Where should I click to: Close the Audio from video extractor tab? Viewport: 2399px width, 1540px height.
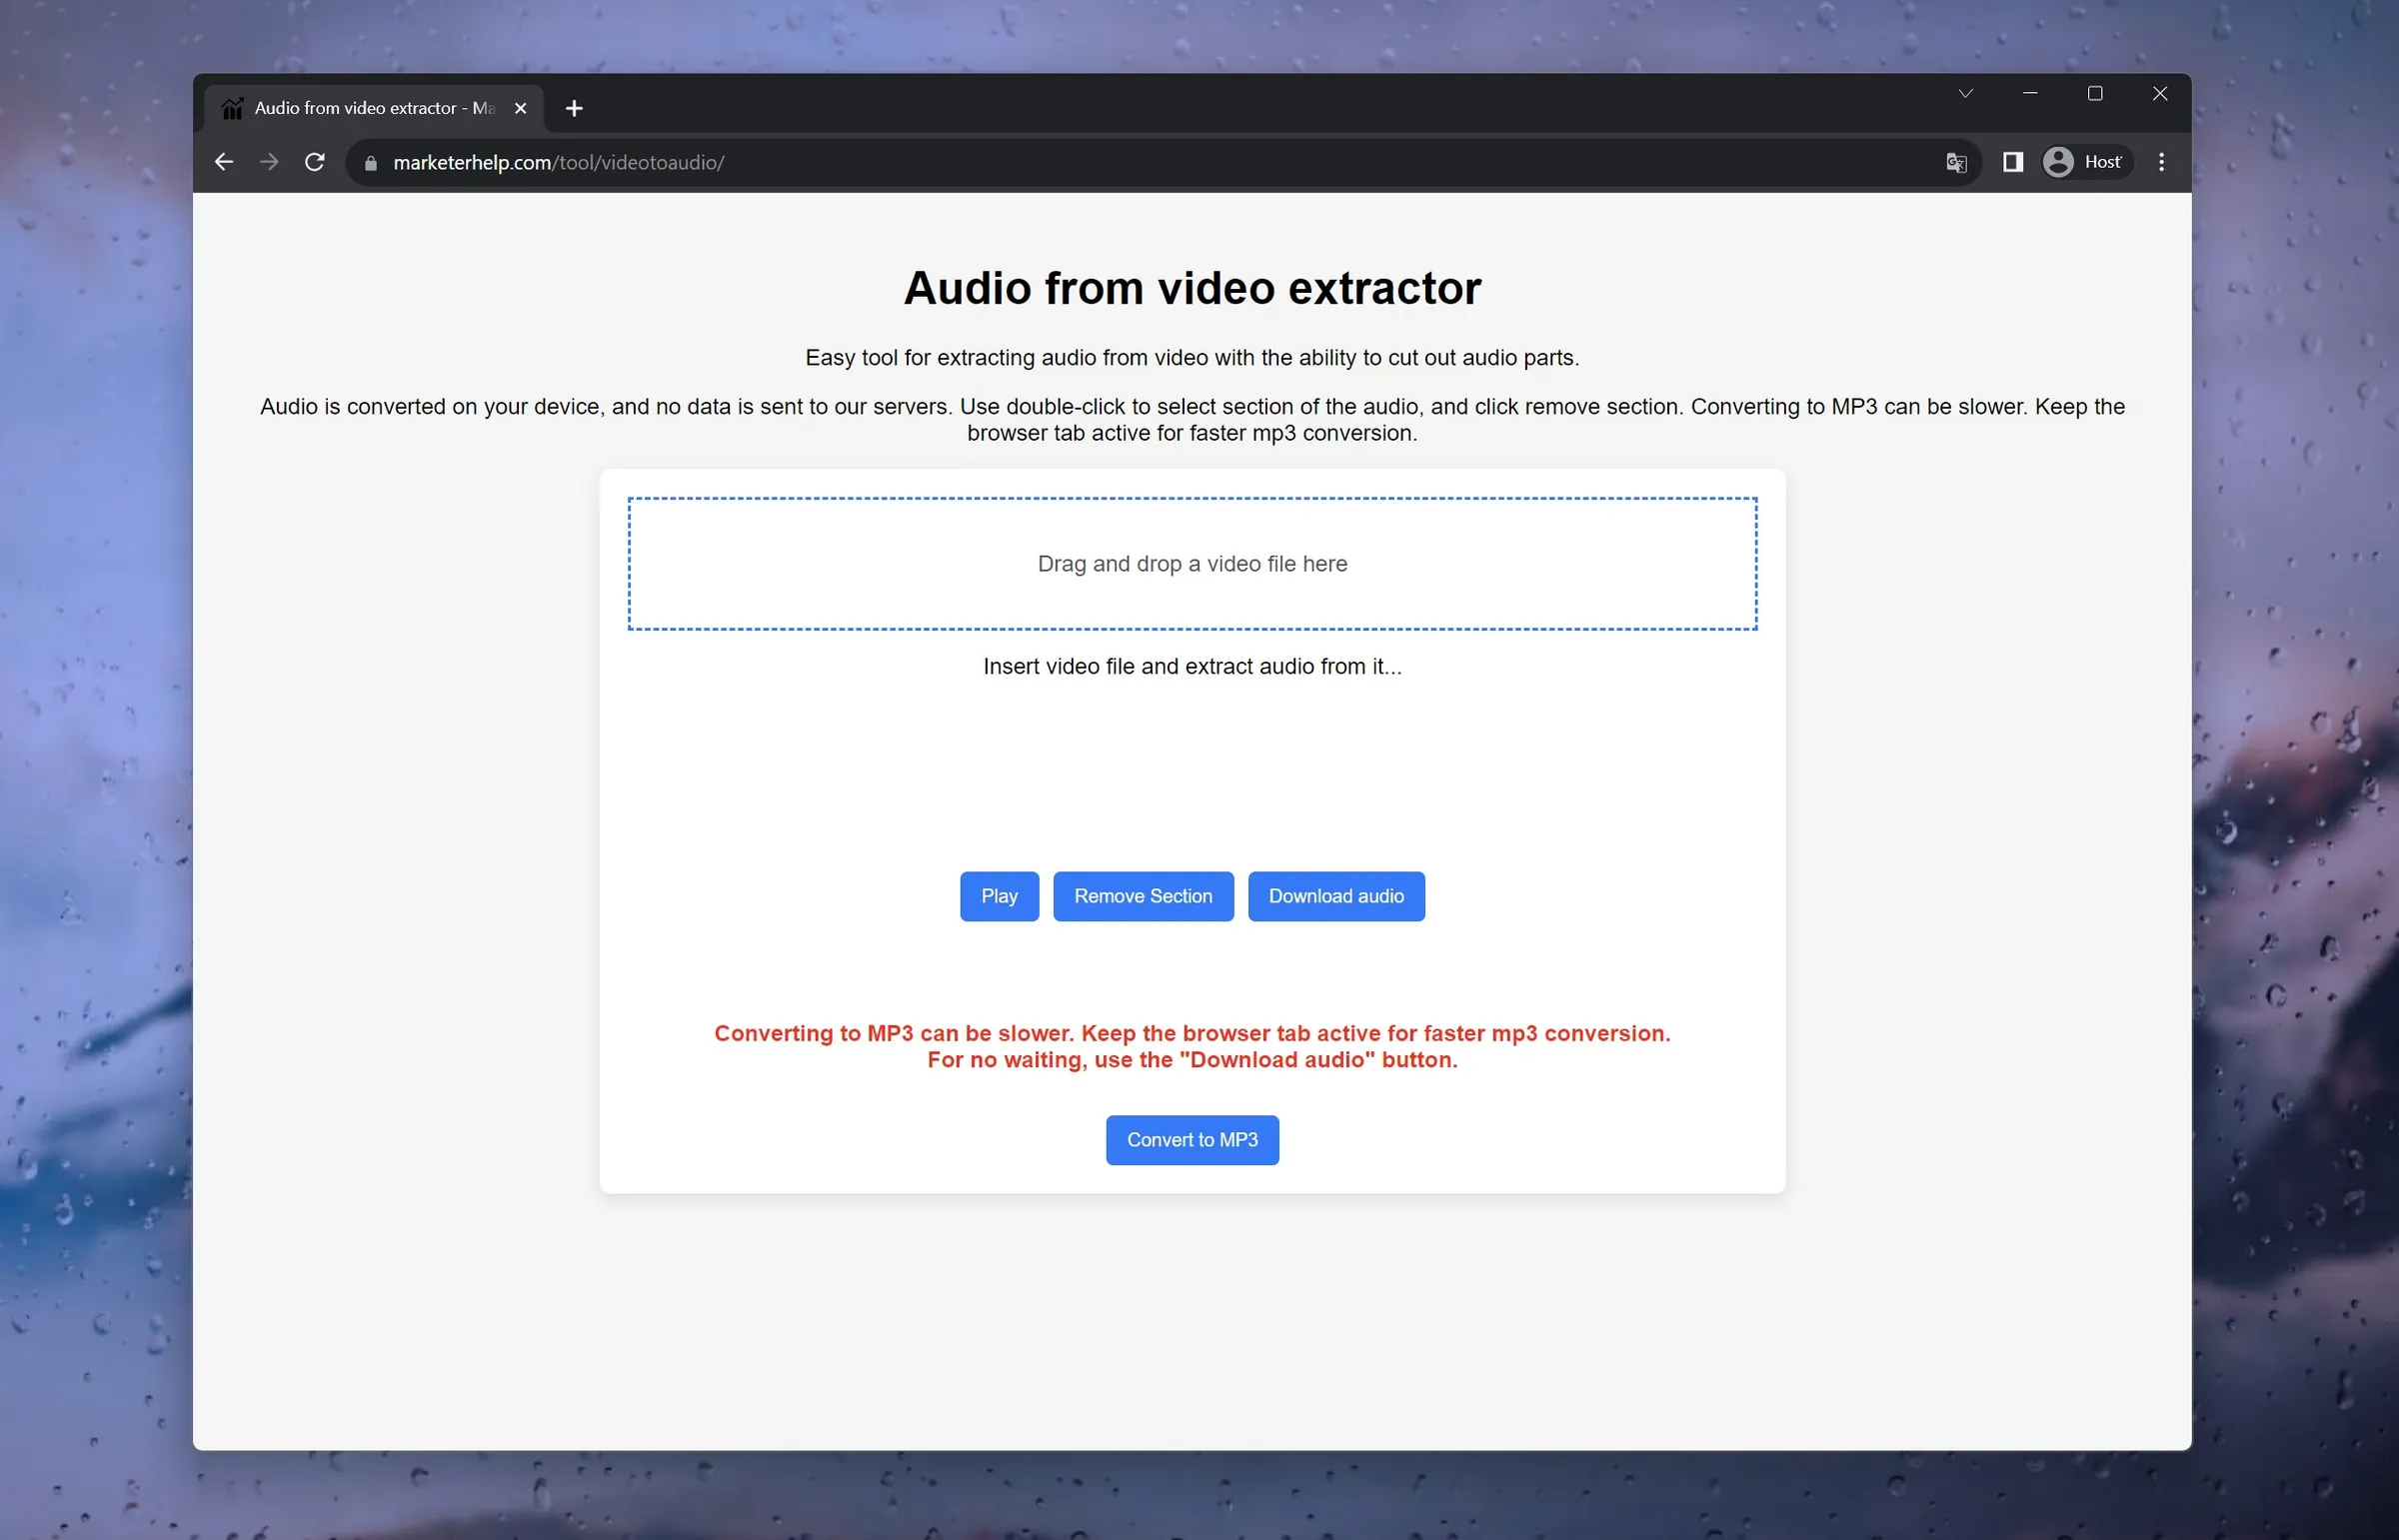click(520, 107)
